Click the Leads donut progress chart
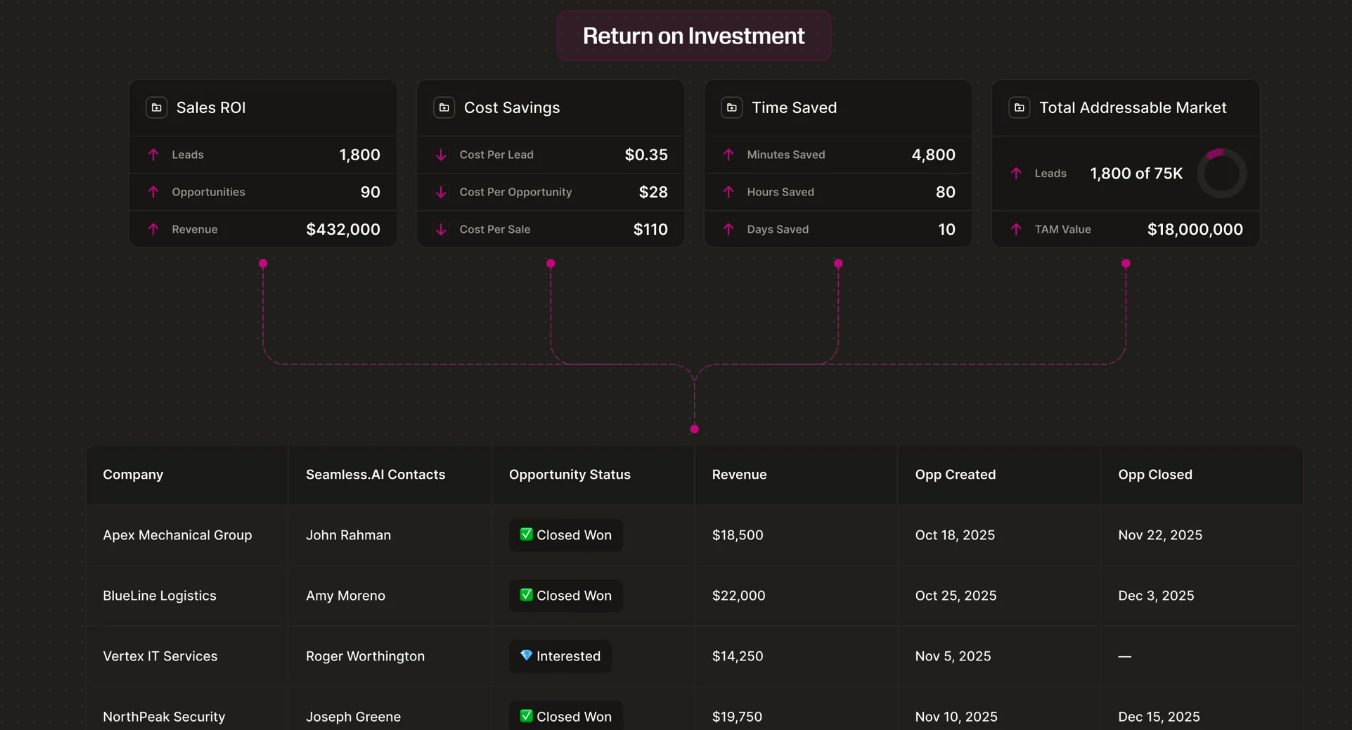Screen dimensions: 1352x730 1221,173
